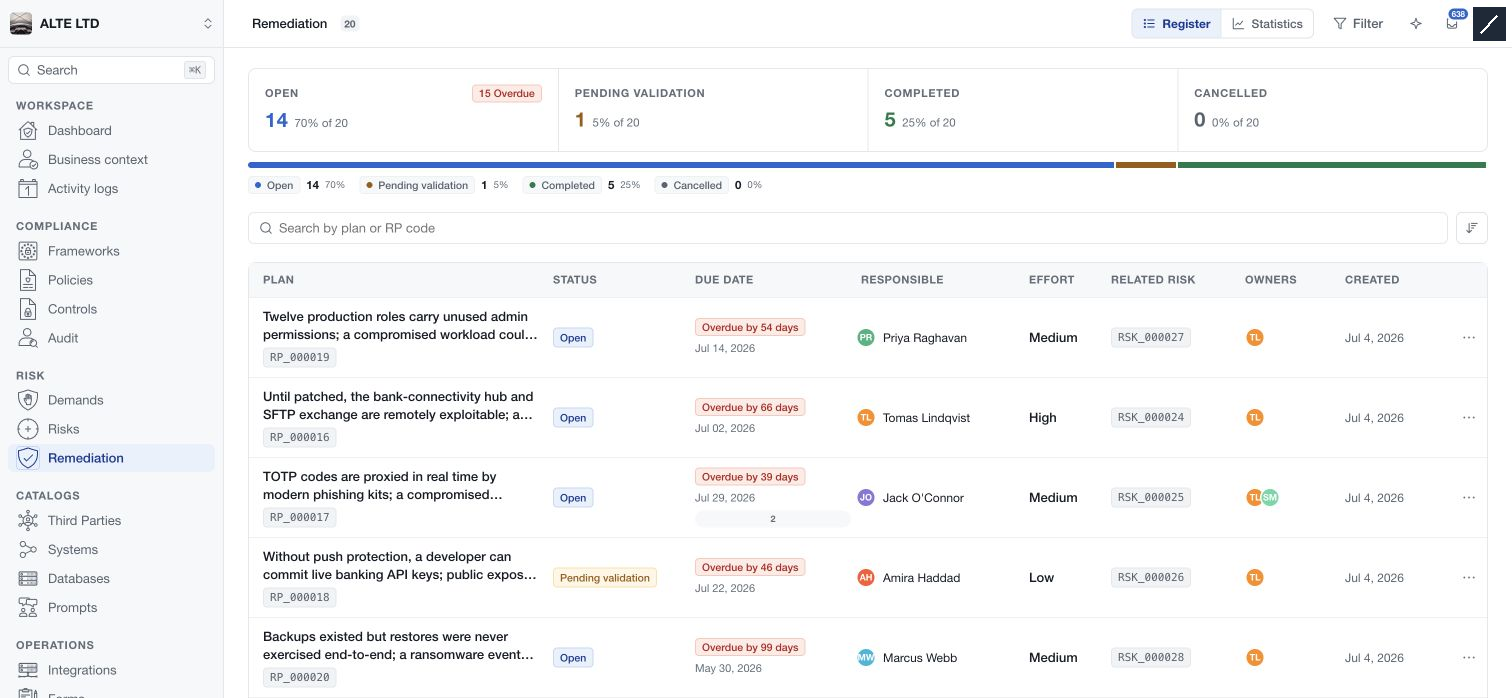This screenshot has height=698, width=1512.
Task: Switch to the Register view
Action: pyautogui.click(x=1176, y=24)
